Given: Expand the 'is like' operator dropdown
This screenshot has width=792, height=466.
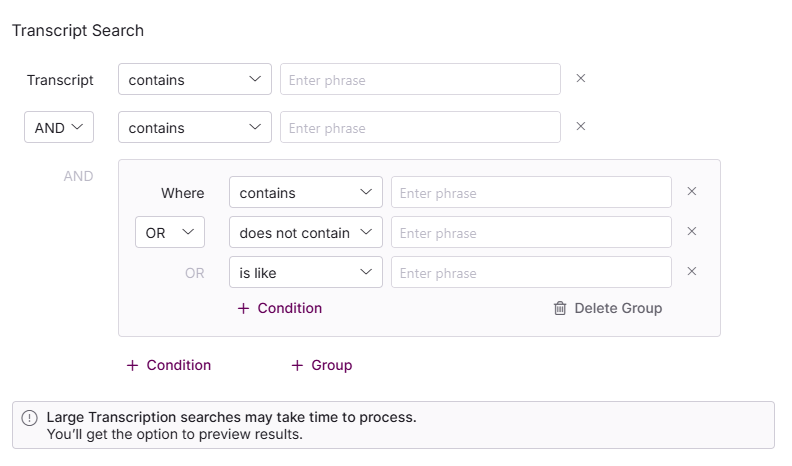Looking at the screenshot, I should 305,272.
